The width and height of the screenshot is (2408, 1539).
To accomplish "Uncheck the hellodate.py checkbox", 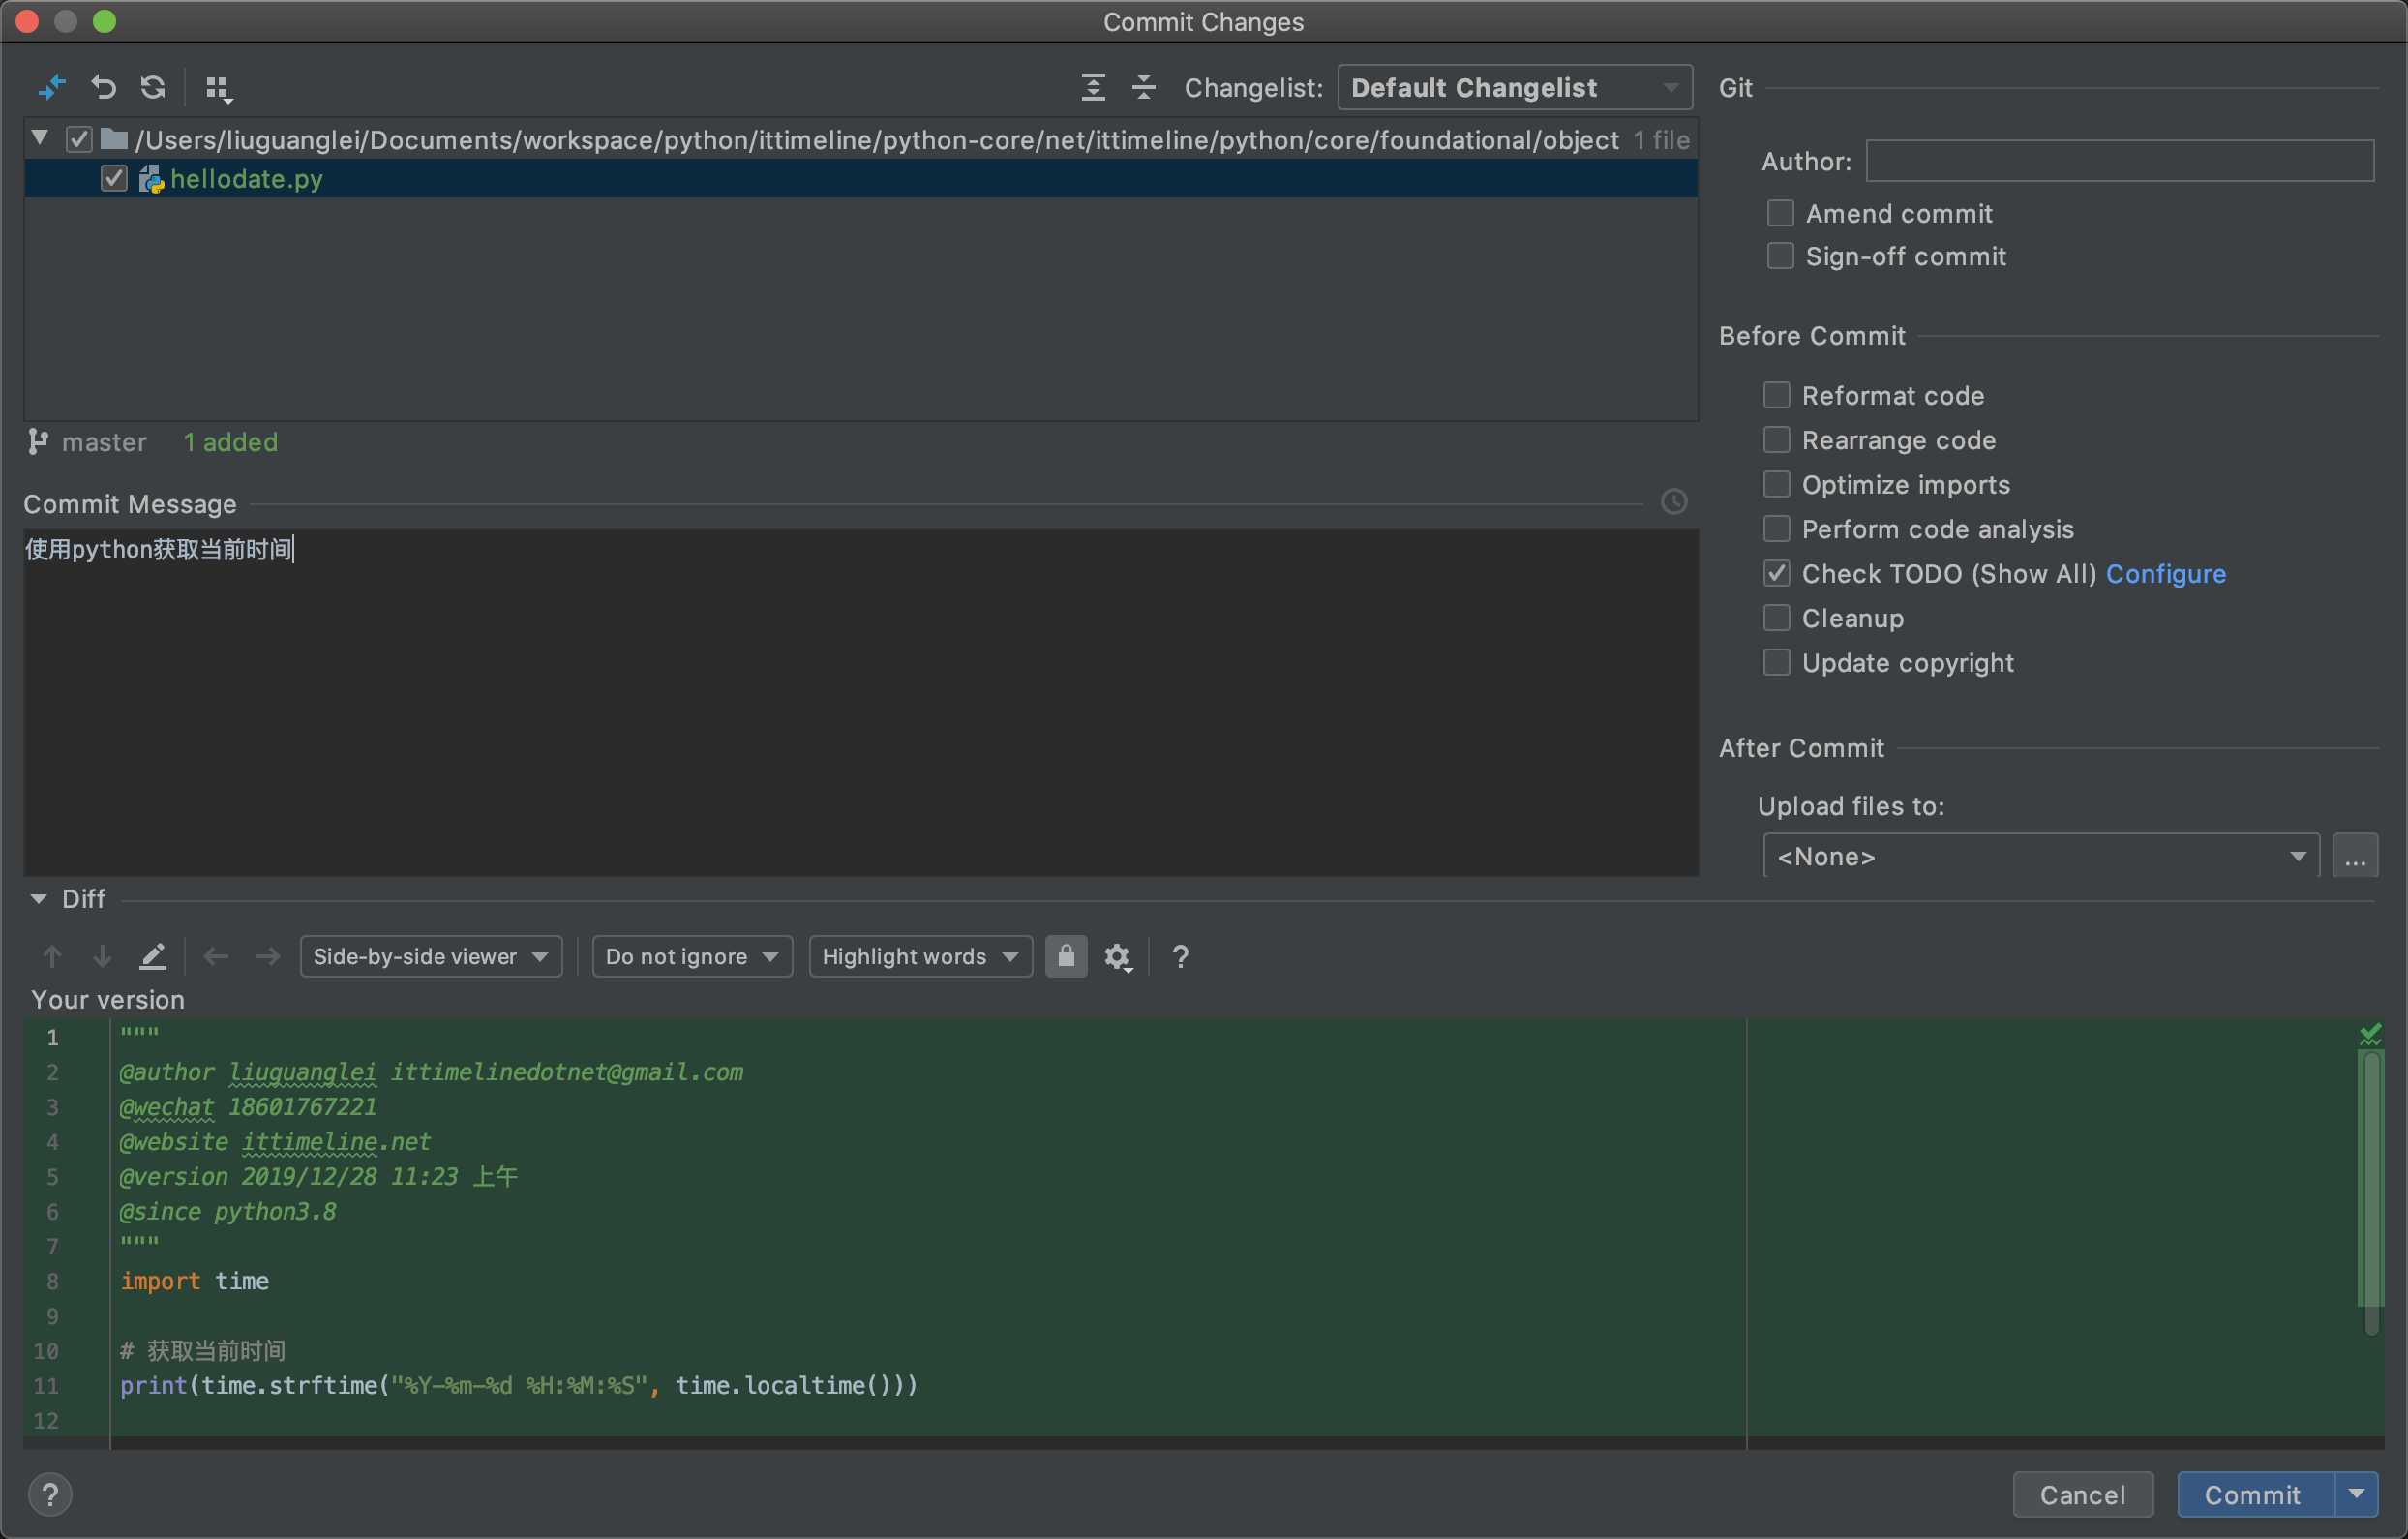I will 114,179.
